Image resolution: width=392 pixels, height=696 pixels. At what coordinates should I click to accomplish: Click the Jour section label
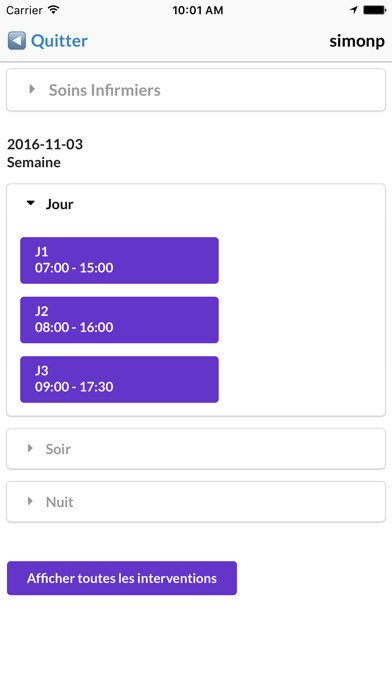coord(59,204)
